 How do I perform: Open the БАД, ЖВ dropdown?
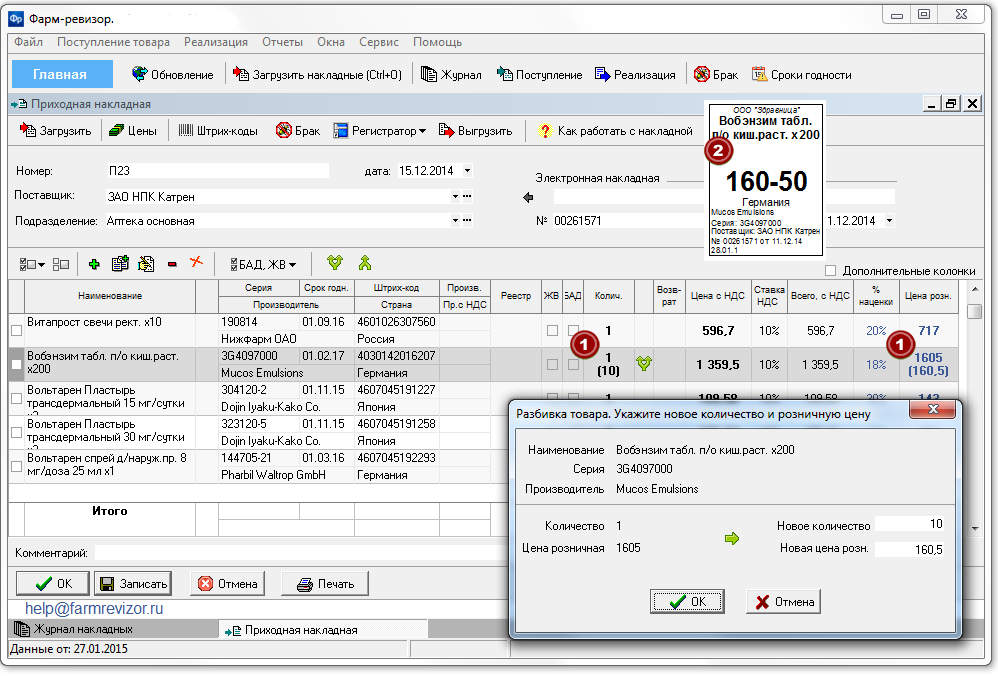264,264
